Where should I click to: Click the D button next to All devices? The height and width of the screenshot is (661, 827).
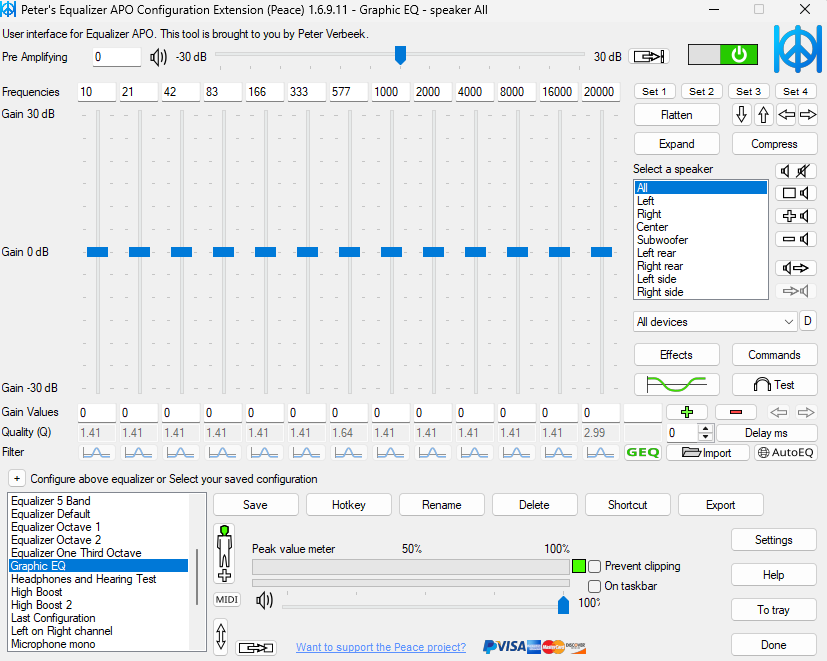(x=807, y=321)
